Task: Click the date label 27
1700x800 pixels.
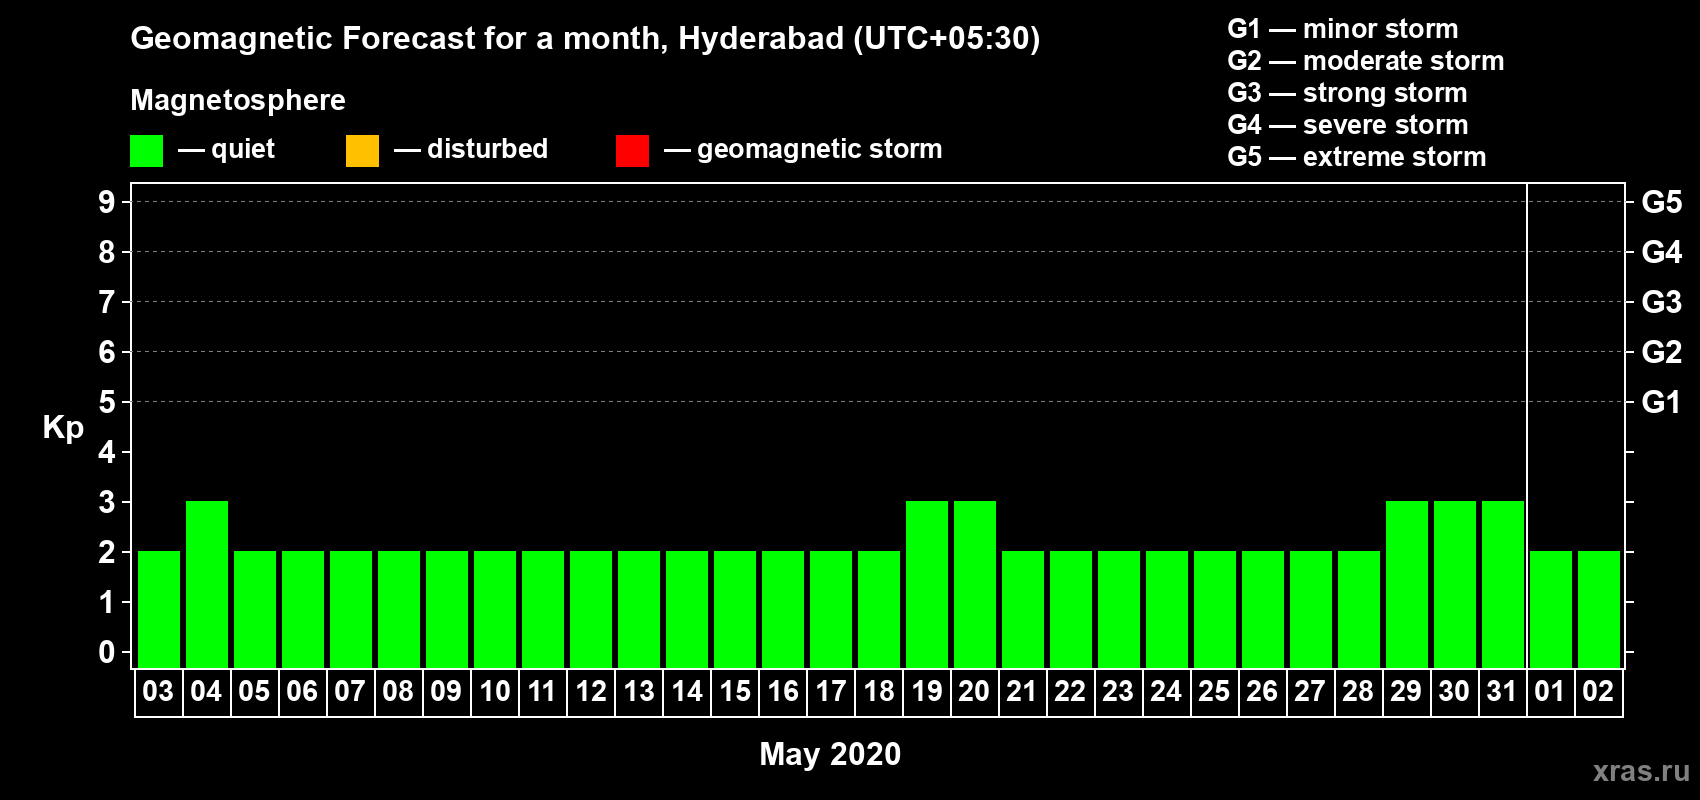Action: coord(1310,691)
